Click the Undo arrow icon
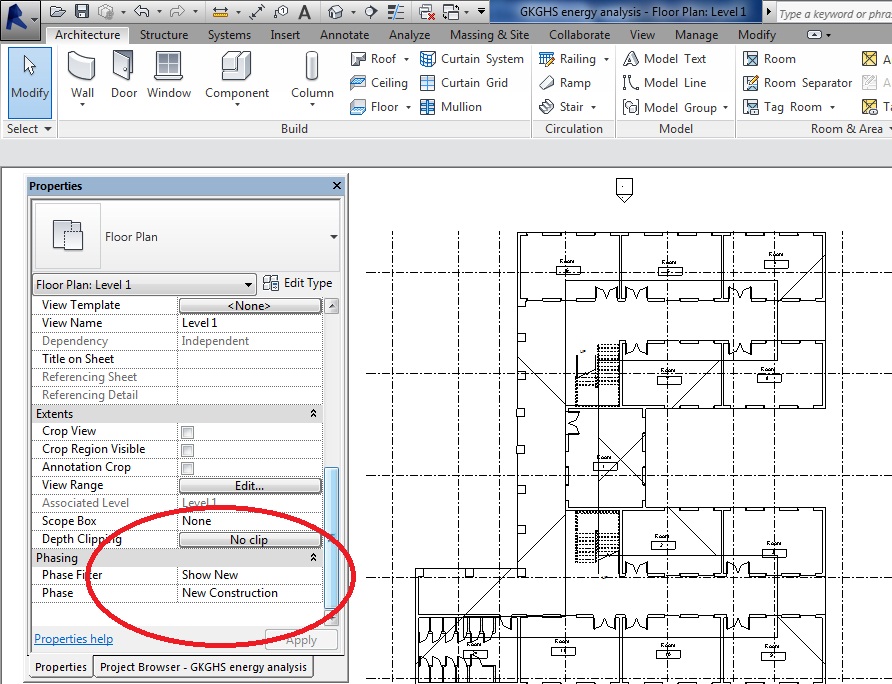This screenshot has height=684, width=892. (x=142, y=11)
